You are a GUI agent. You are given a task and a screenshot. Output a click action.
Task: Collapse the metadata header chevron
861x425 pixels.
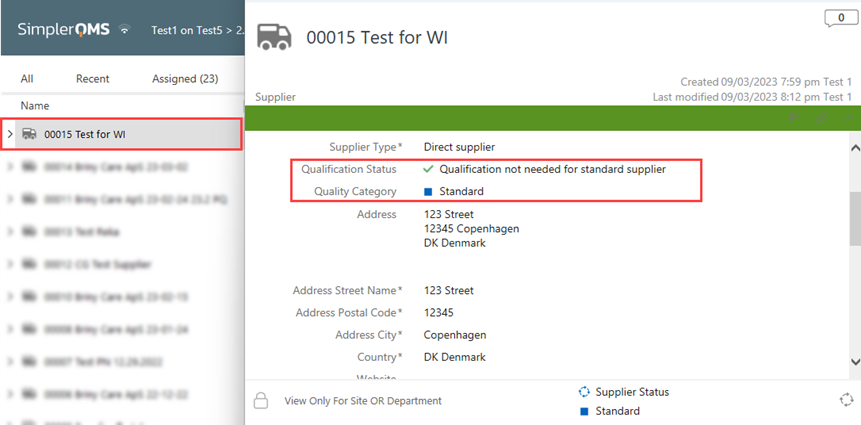(x=849, y=118)
